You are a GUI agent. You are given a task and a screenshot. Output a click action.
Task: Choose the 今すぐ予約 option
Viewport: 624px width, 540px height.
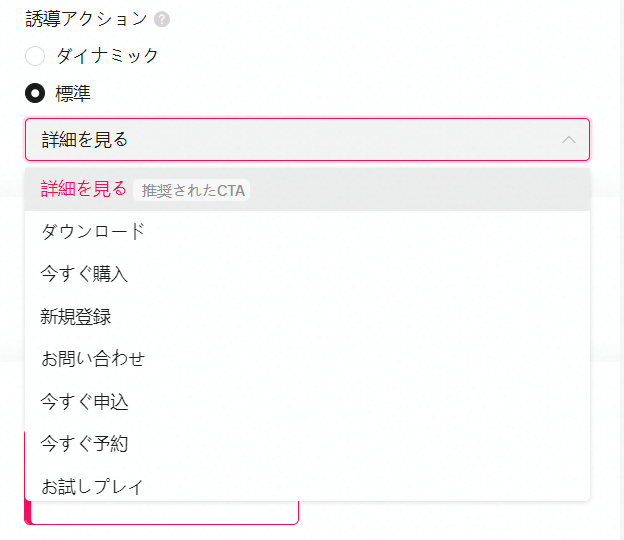pyautogui.click(x=84, y=444)
